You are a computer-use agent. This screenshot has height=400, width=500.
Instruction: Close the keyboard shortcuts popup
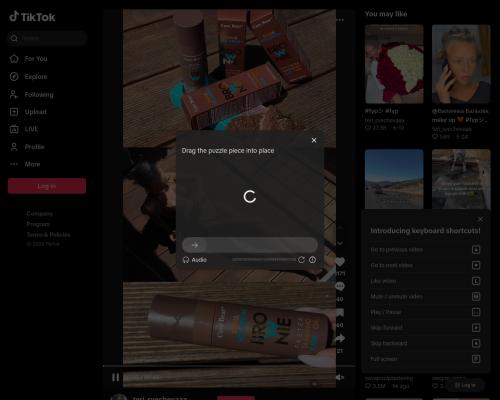point(480,219)
